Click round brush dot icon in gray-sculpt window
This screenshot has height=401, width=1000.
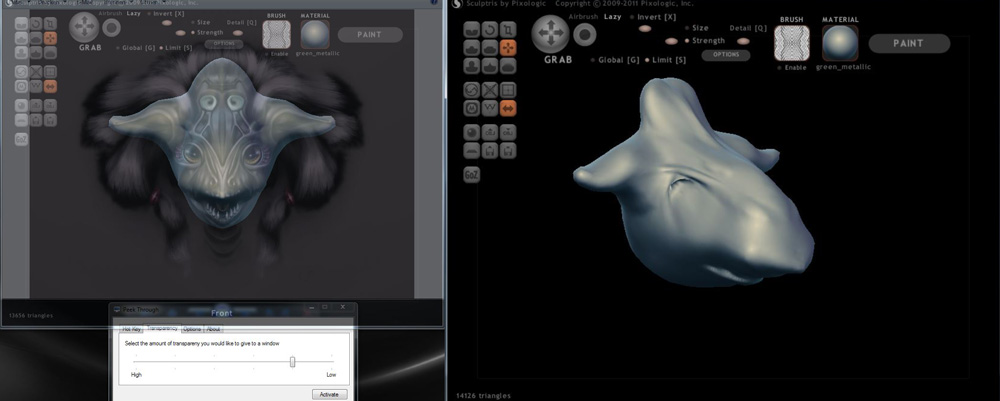click(x=585, y=34)
